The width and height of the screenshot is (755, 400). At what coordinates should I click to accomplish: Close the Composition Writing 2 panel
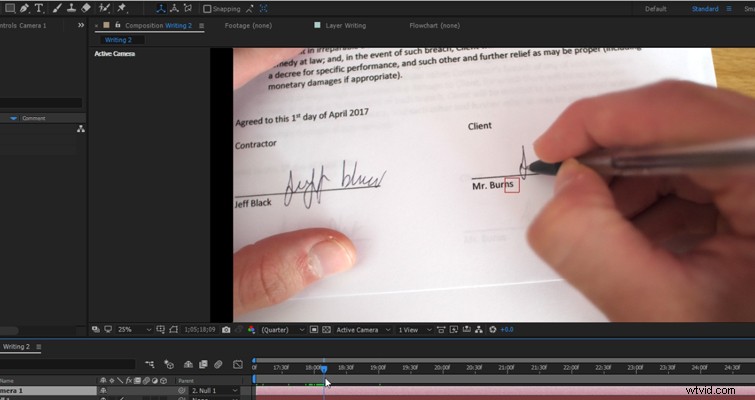click(x=96, y=26)
